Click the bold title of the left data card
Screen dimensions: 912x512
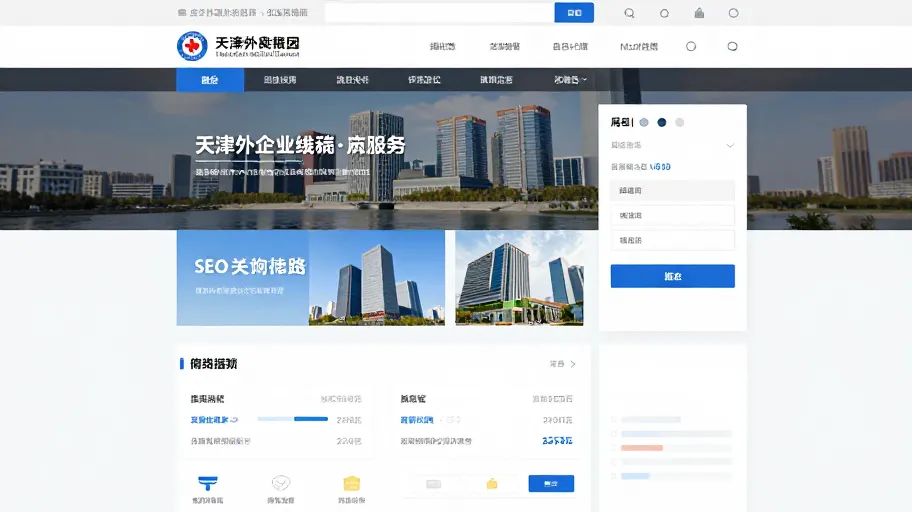(x=207, y=399)
